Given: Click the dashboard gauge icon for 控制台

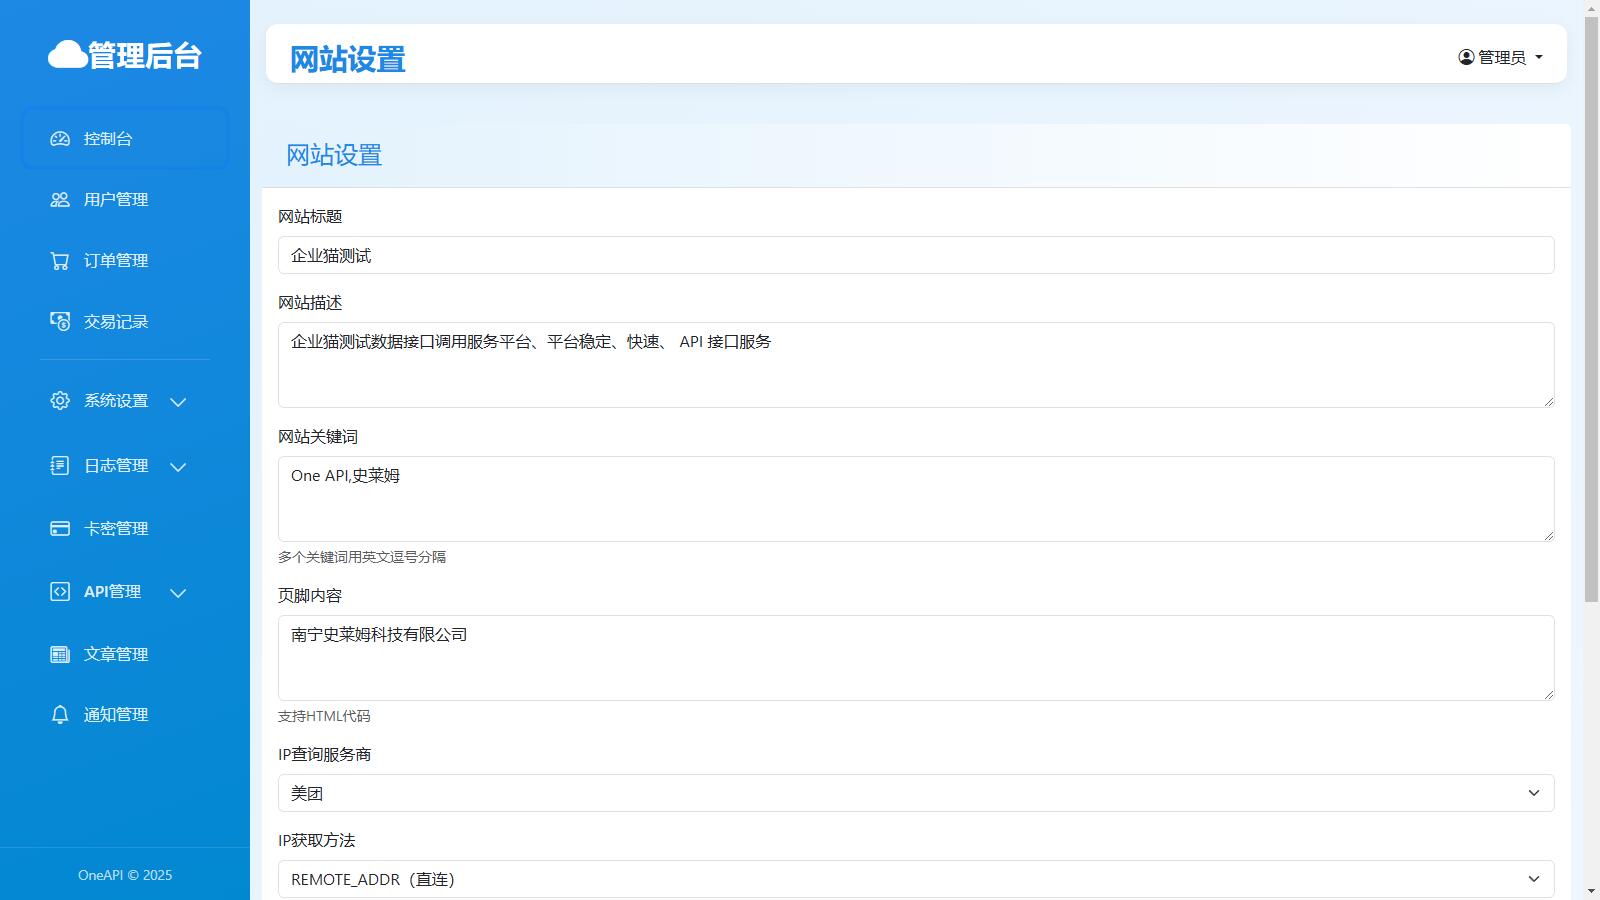Looking at the screenshot, I should pos(60,139).
